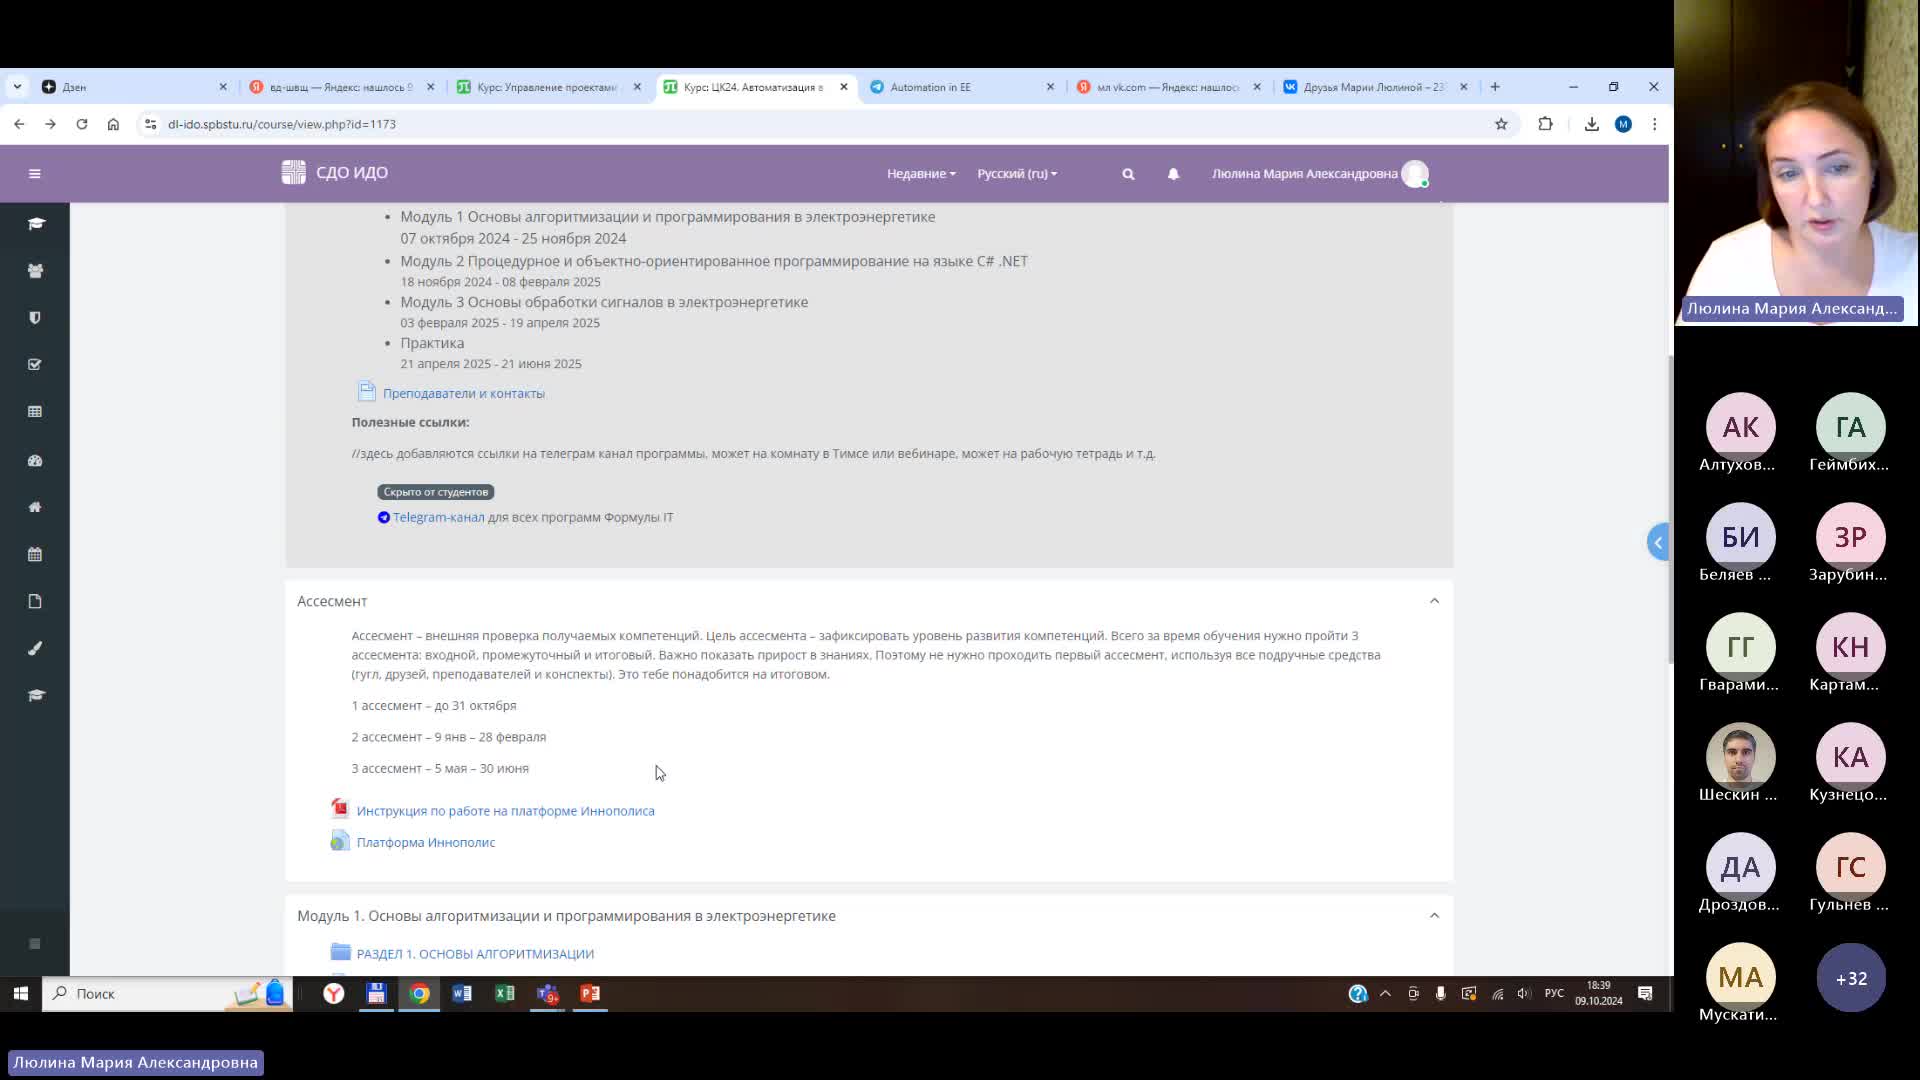Open Word from the taskbar
1920x1080 pixels.
click(x=462, y=994)
